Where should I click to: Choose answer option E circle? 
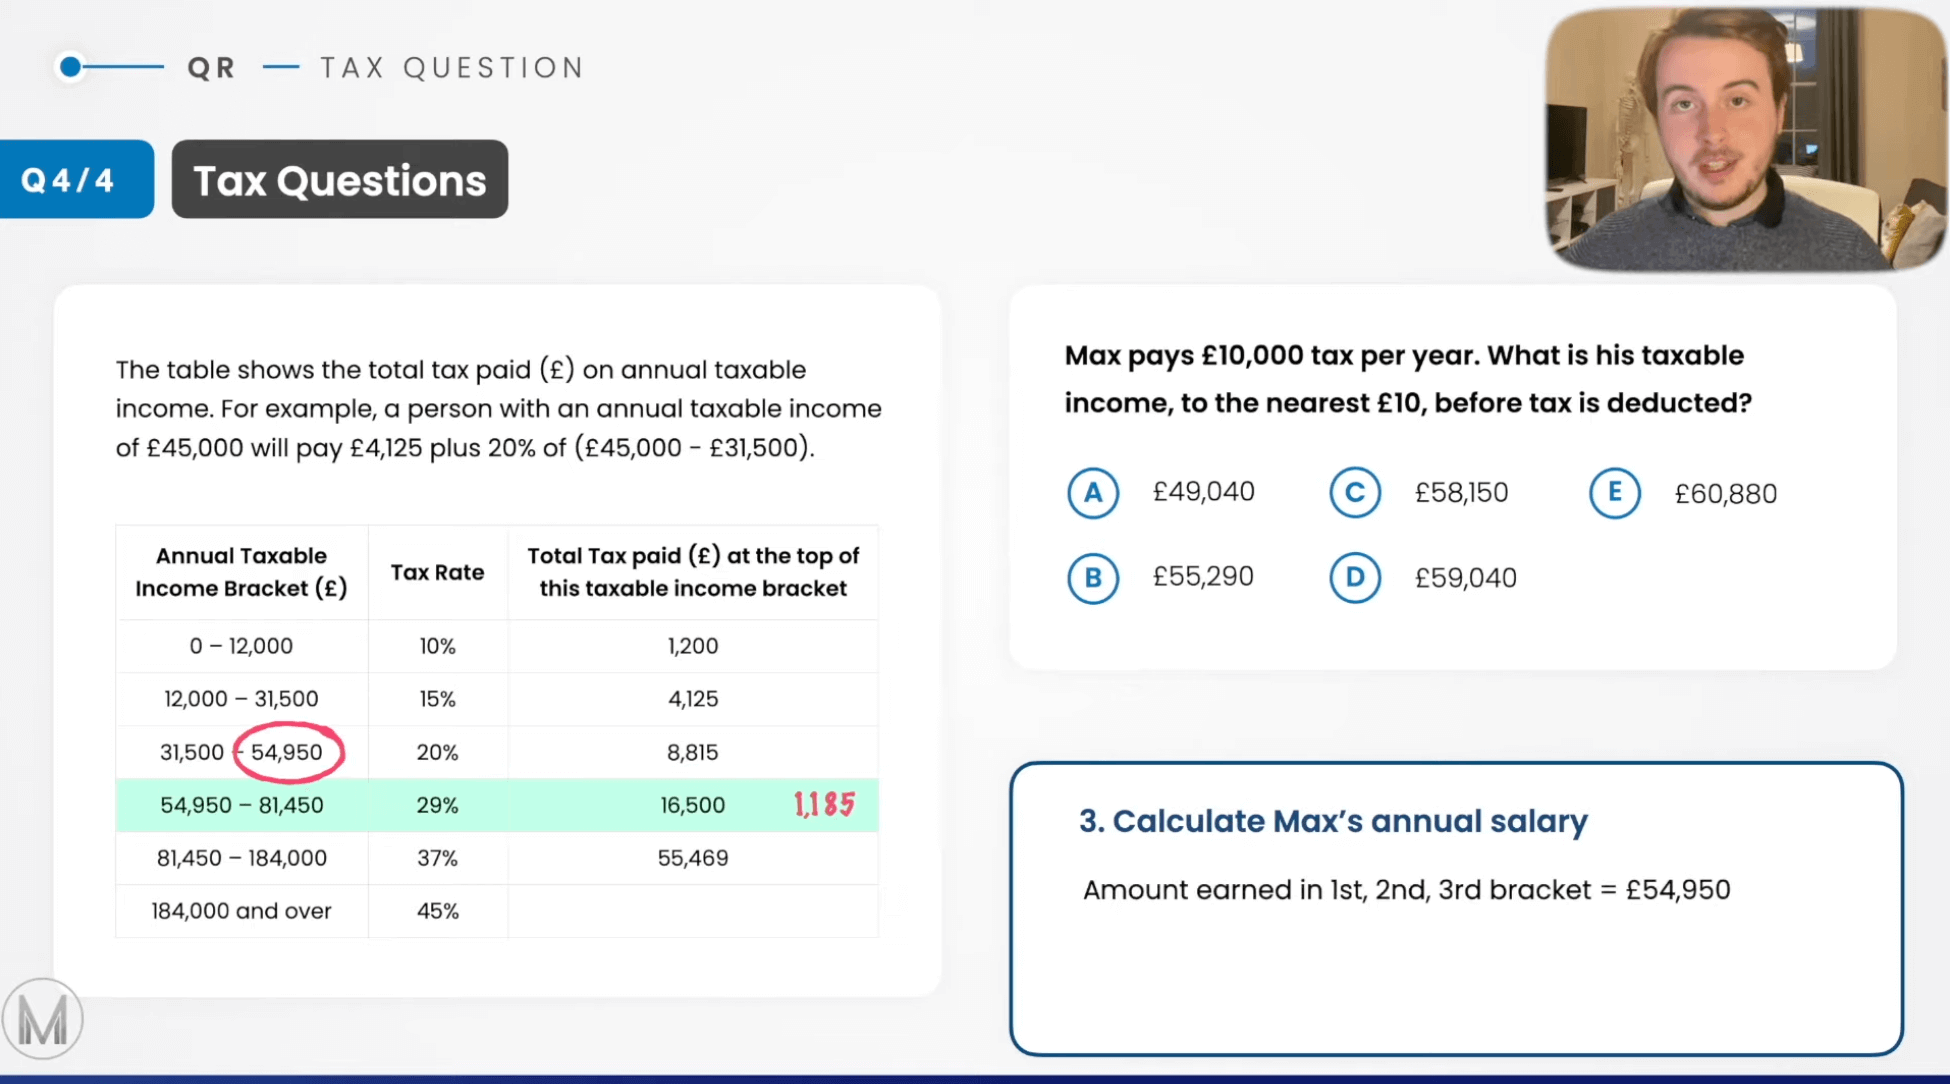point(1614,493)
